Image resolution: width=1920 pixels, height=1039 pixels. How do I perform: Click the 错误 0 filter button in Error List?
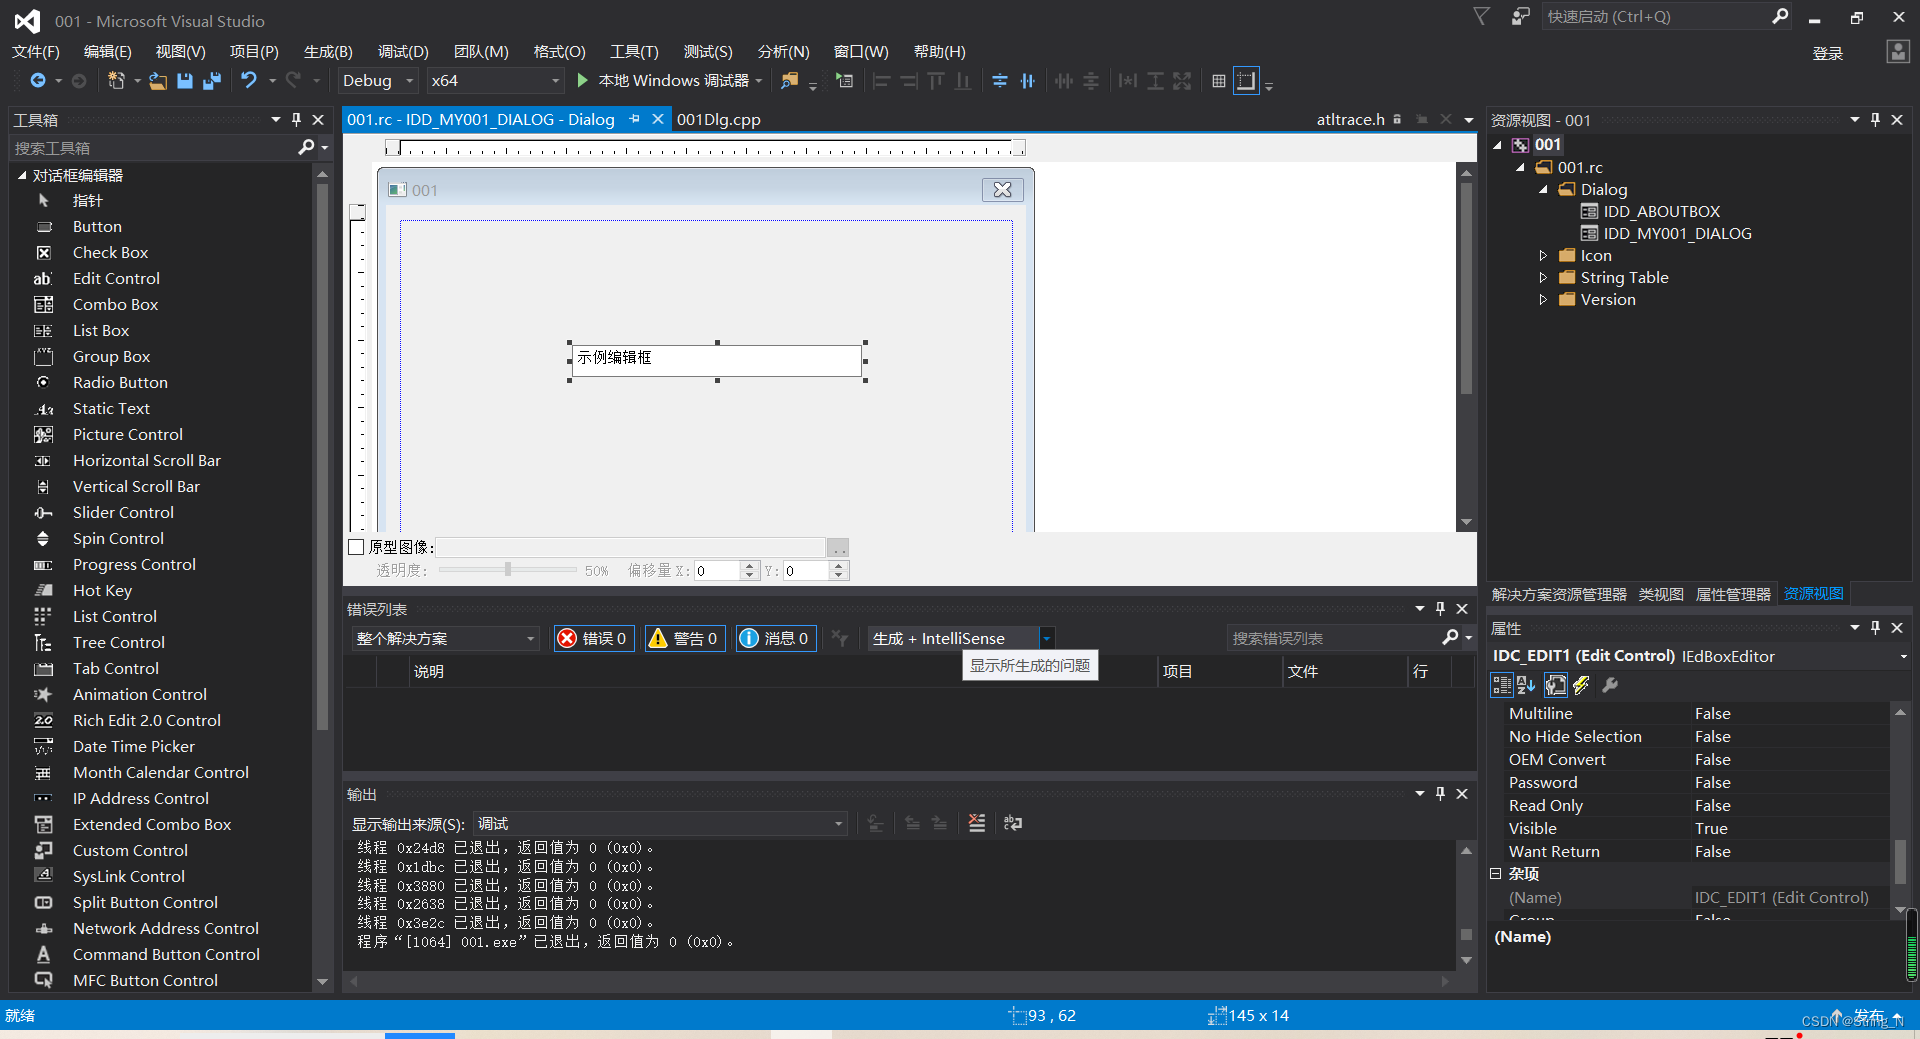pos(593,638)
